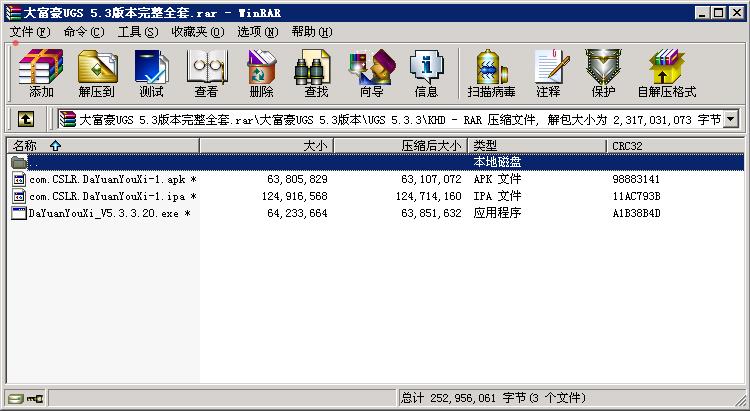Open the 收藏夹(O) menu
Viewport: 750px width, 411px height.
click(x=198, y=32)
